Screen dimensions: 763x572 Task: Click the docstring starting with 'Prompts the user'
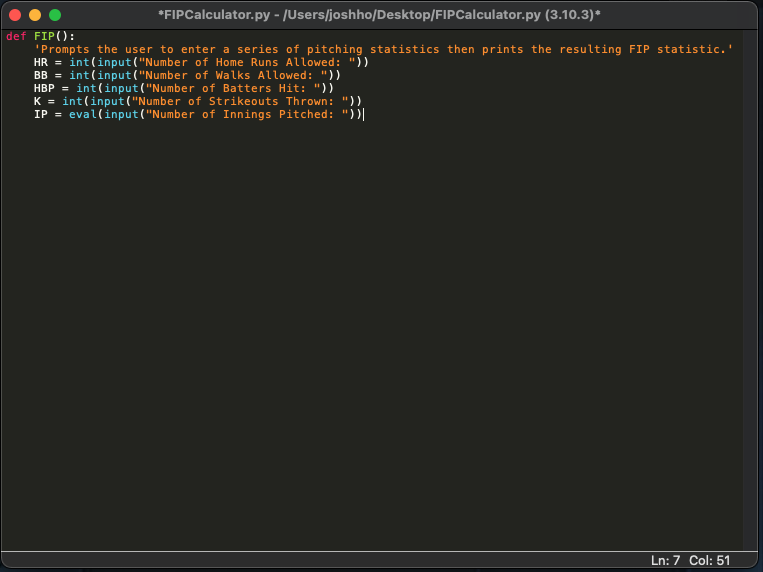pyautogui.click(x=383, y=50)
